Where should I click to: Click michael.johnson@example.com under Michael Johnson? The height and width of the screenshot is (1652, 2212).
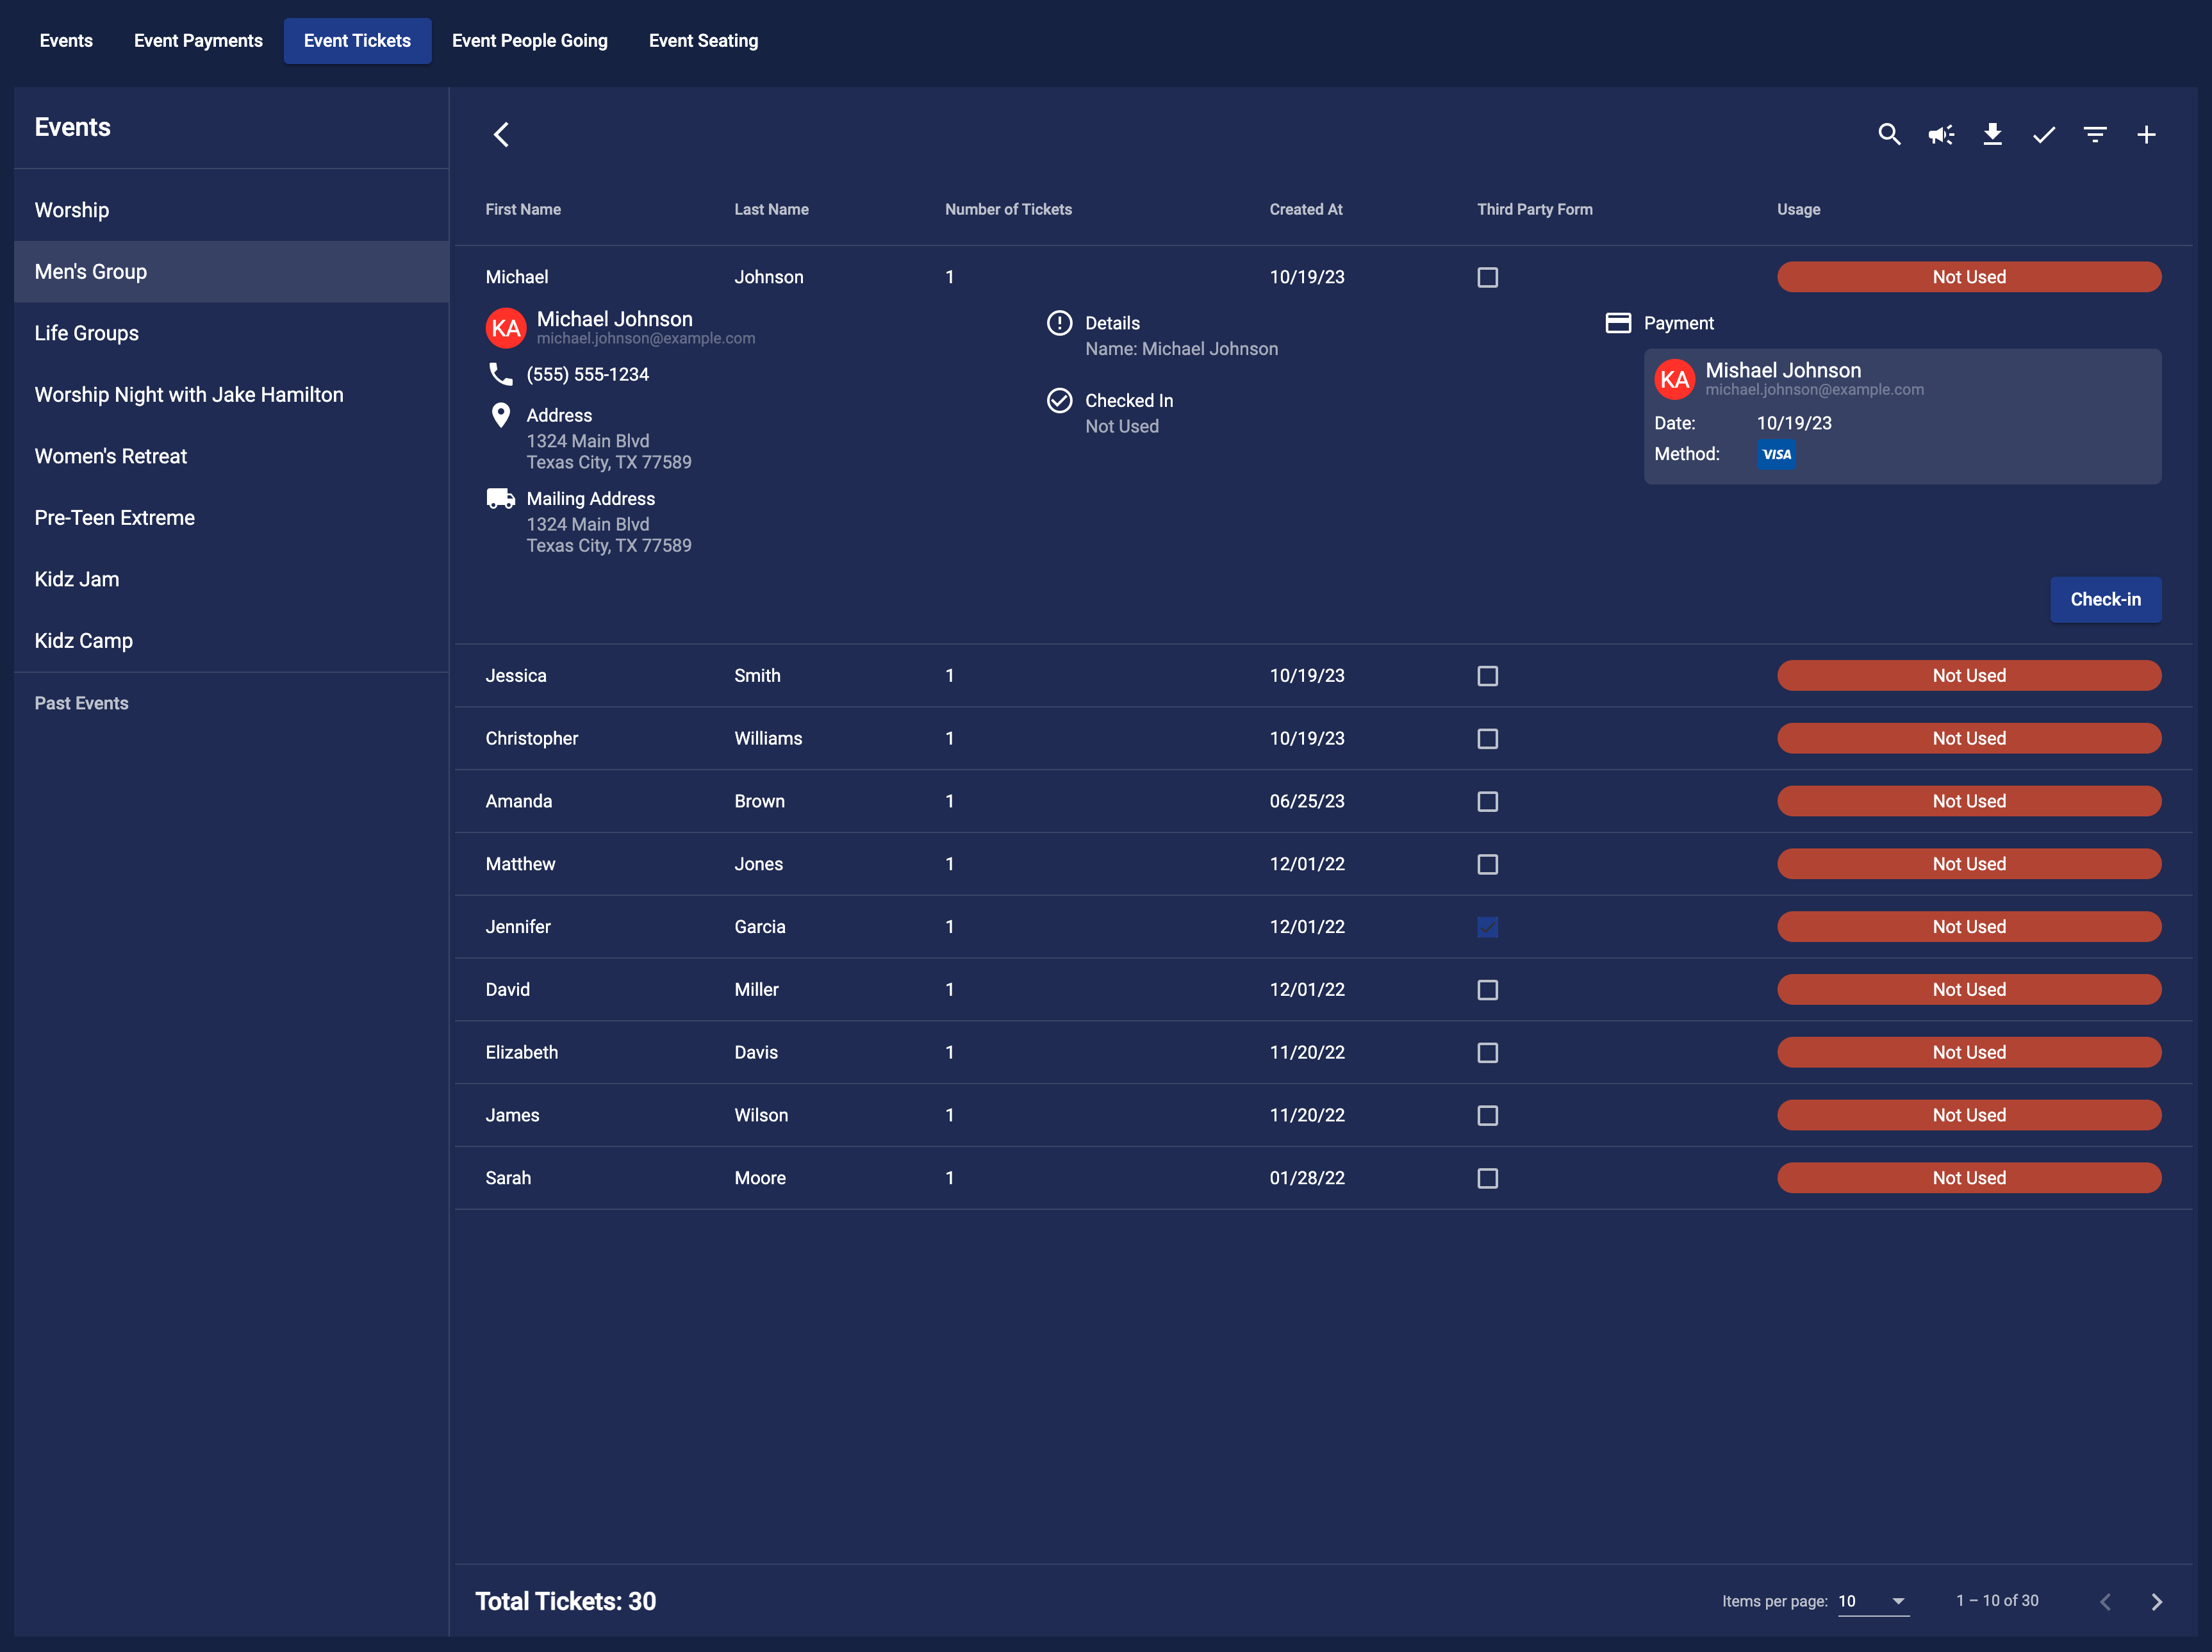tap(646, 339)
